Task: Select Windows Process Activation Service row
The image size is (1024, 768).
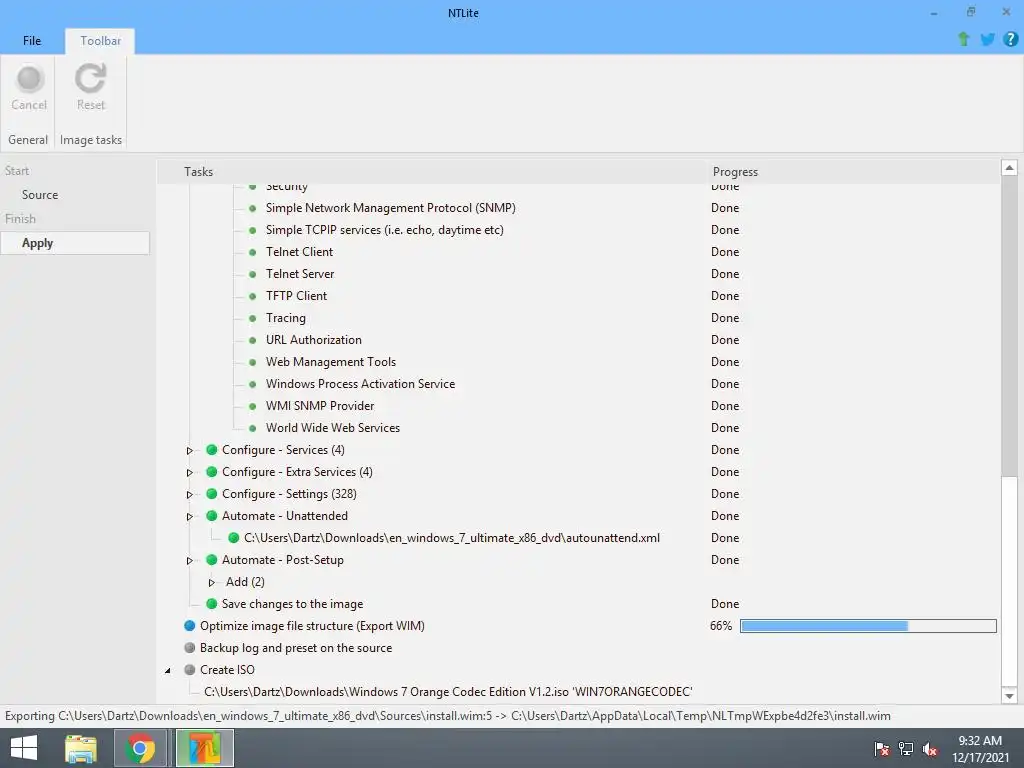Action: pyautogui.click(x=360, y=384)
